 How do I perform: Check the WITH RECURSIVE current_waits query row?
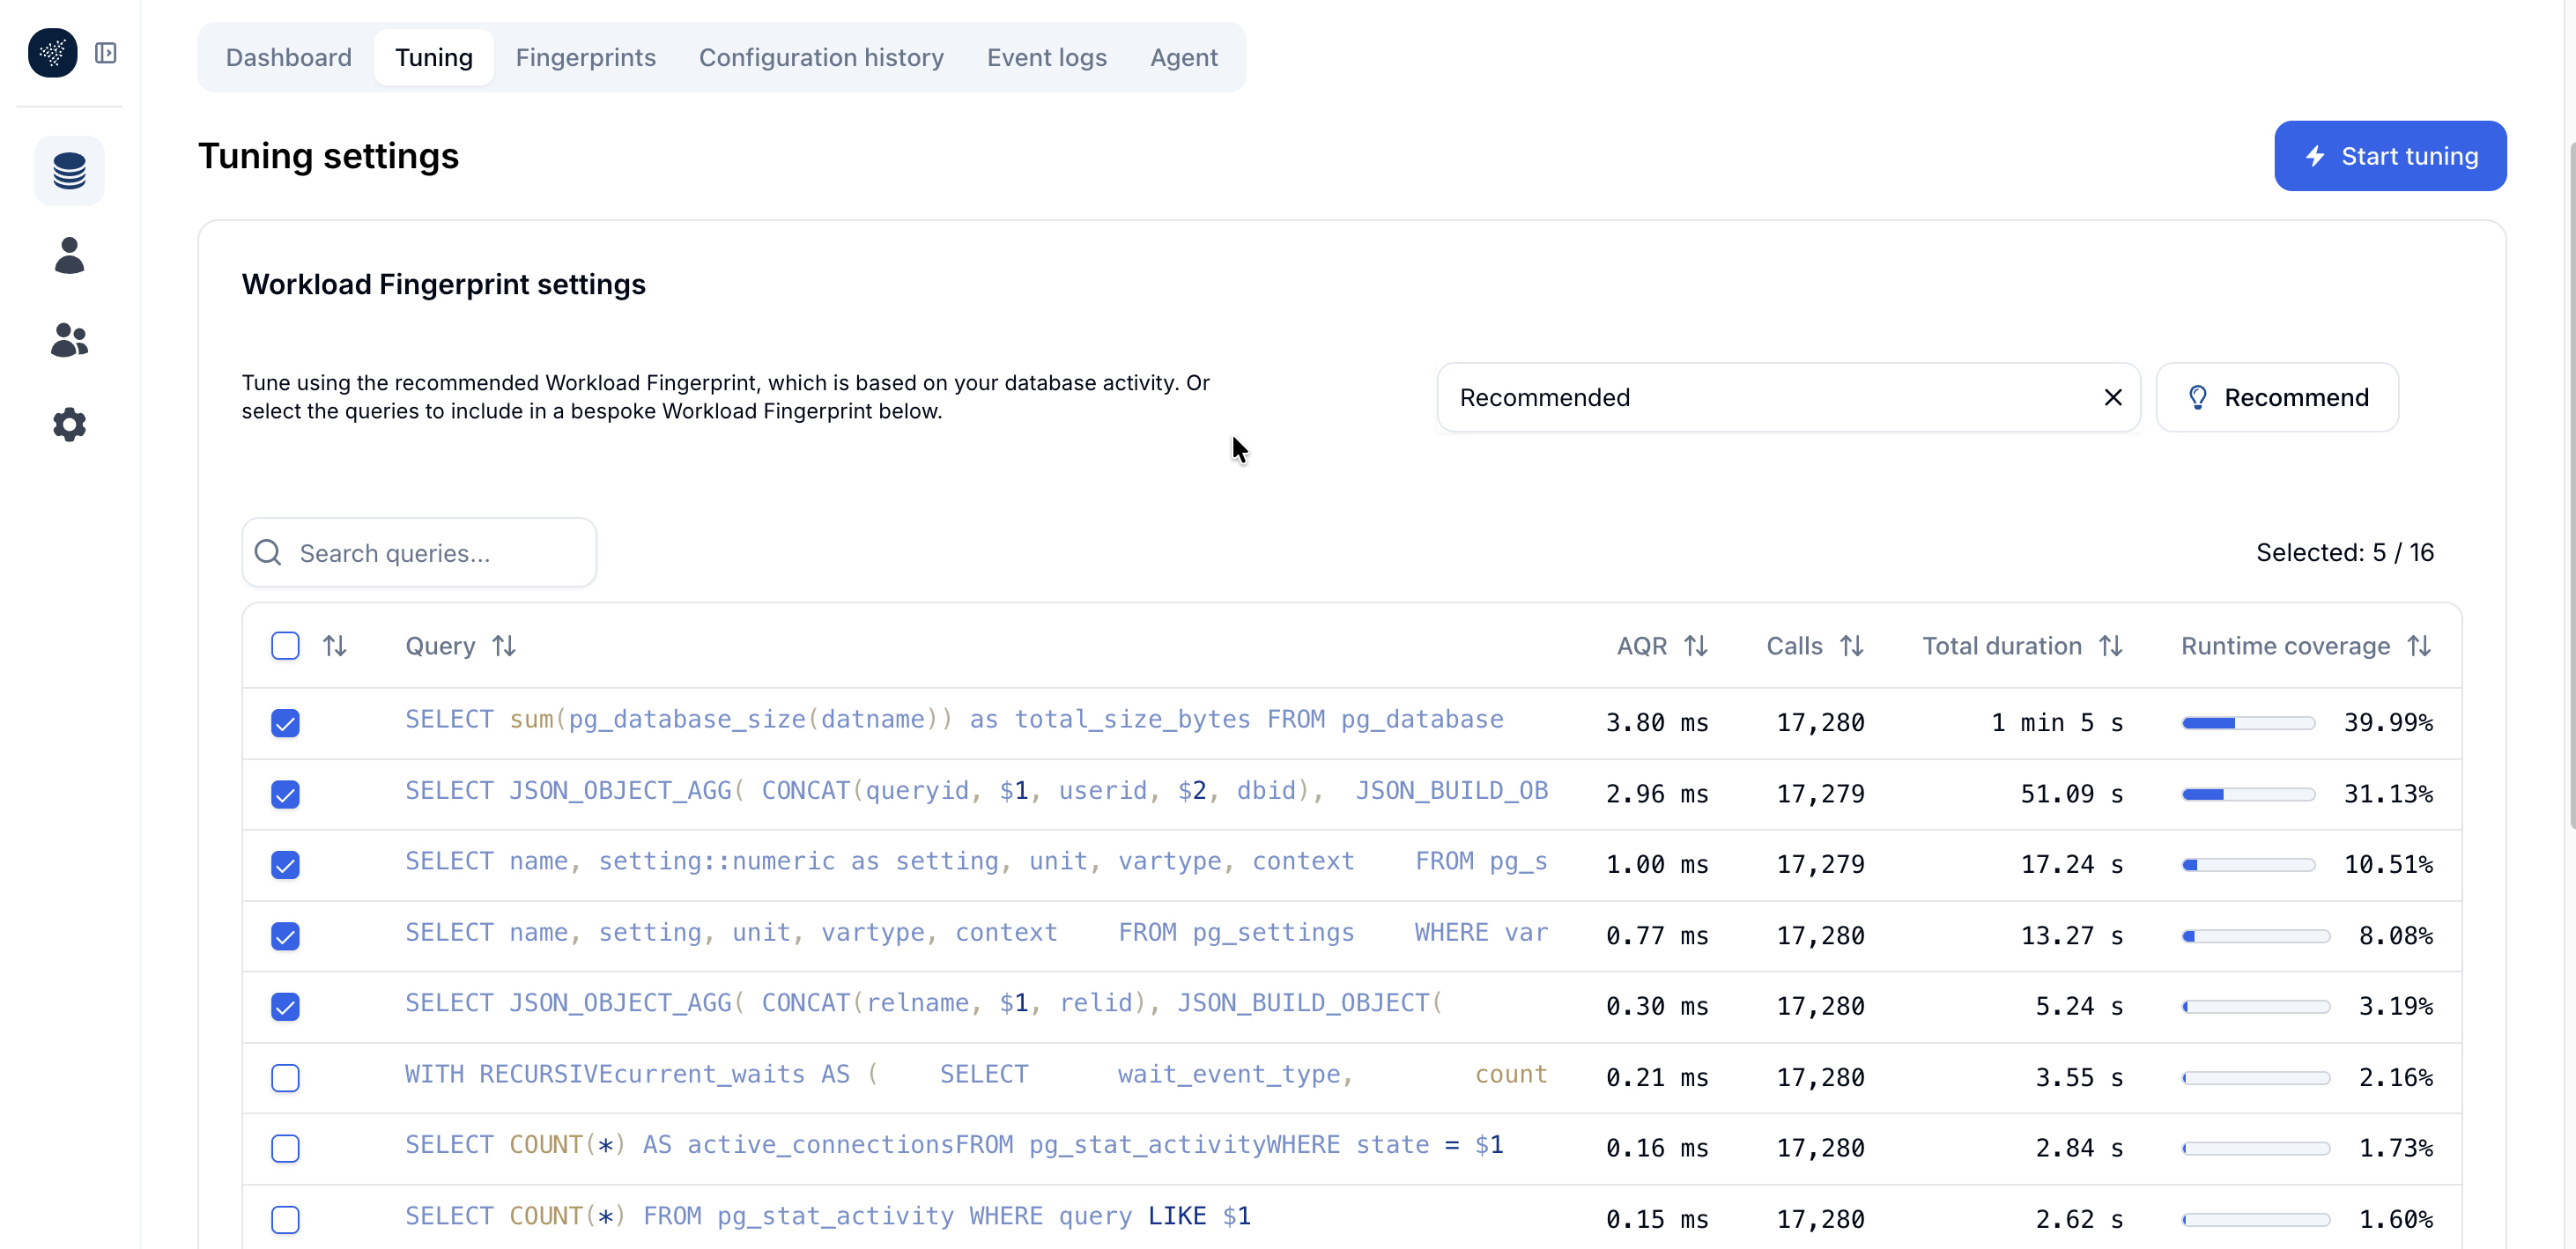[x=285, y=1078]
